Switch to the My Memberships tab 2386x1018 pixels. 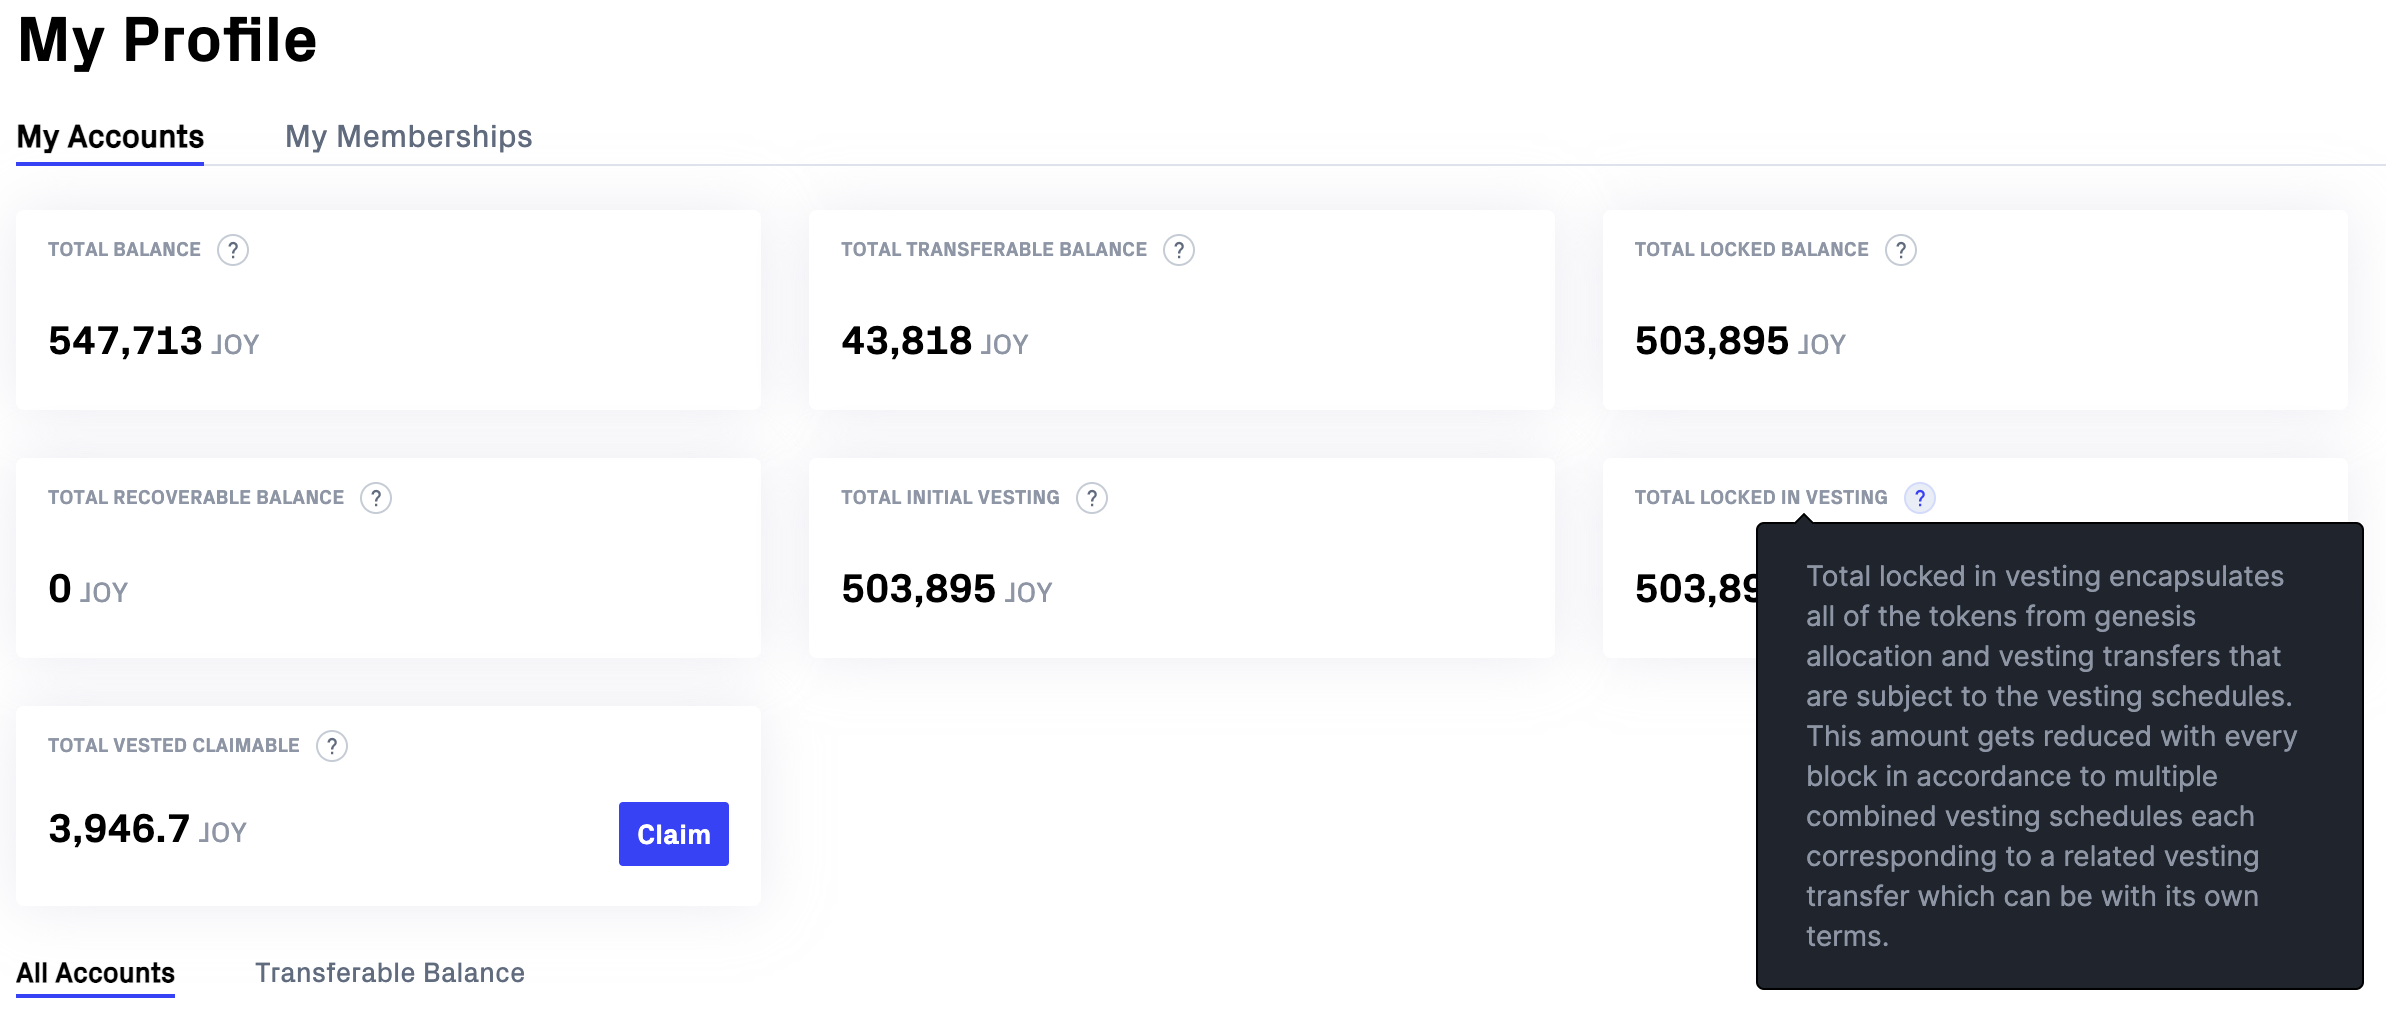[x=409, y=137]
